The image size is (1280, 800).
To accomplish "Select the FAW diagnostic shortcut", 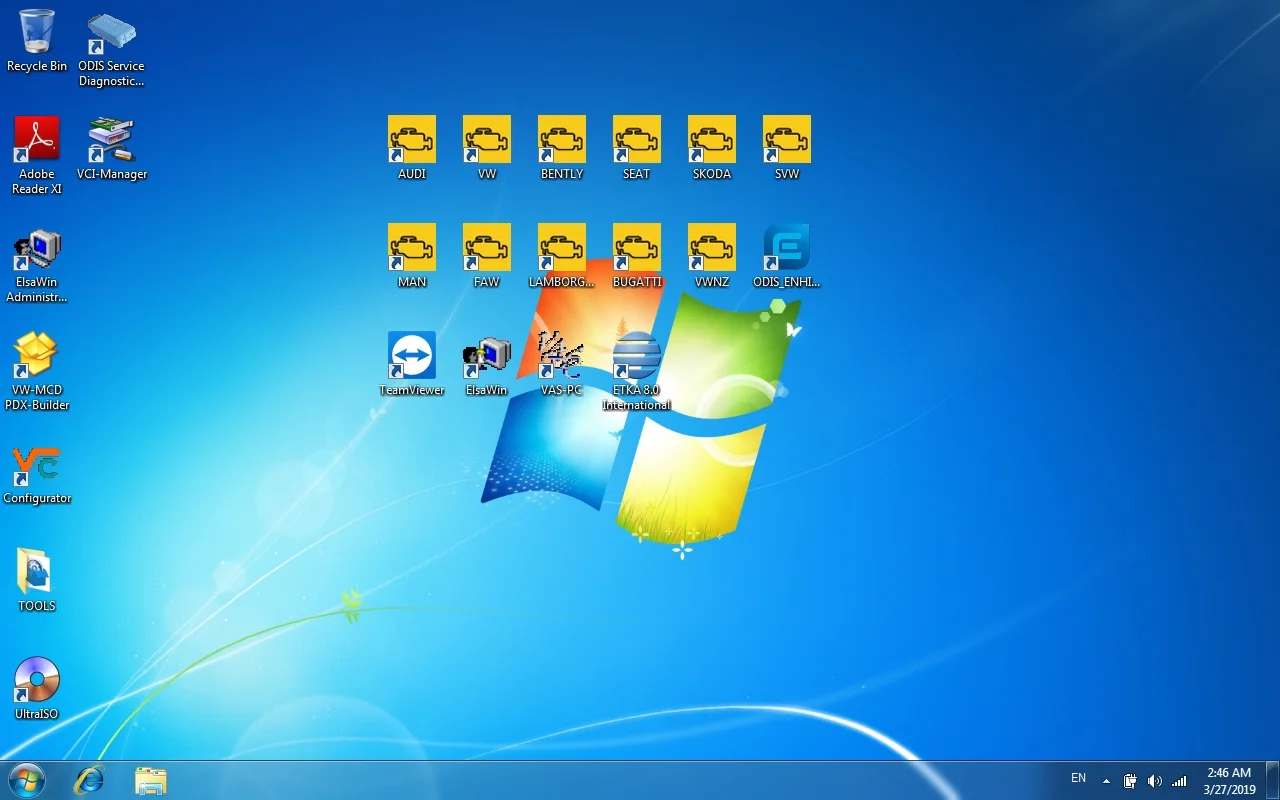I will point(487,256).
